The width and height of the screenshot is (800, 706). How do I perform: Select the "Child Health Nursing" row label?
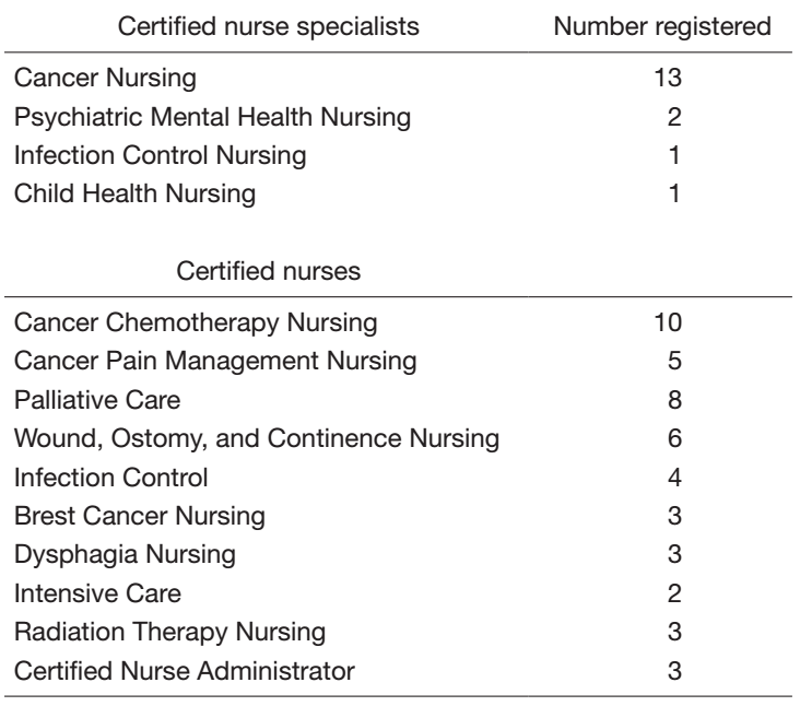135,193
